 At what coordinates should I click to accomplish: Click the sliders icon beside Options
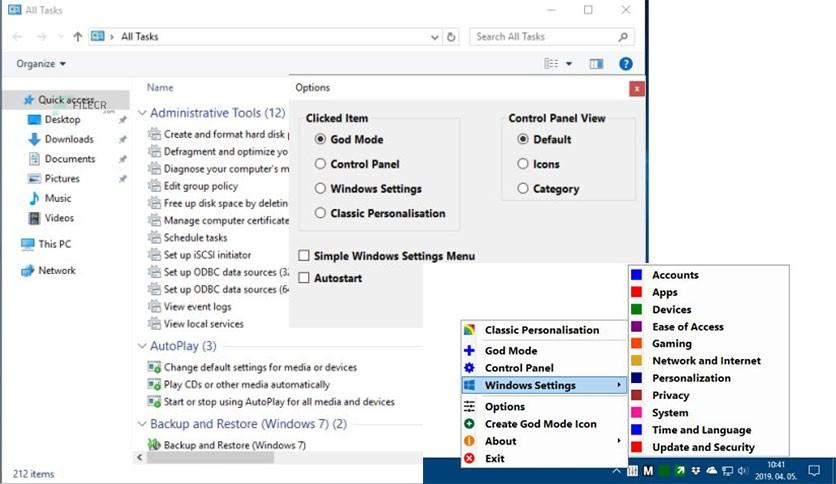[469, 406]
